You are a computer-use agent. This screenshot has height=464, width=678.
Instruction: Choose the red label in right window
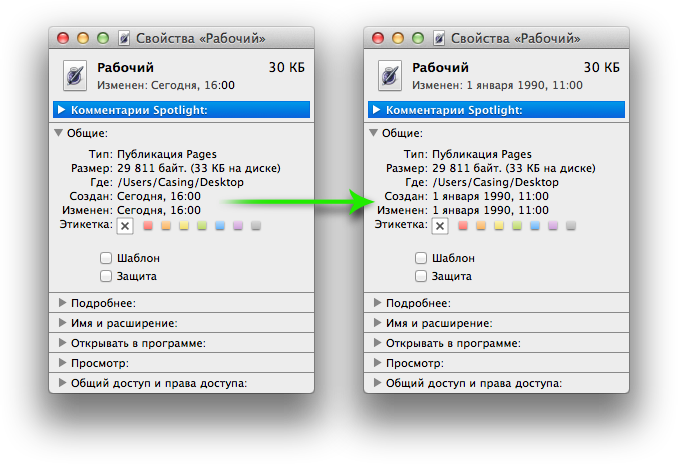[463, 225]
